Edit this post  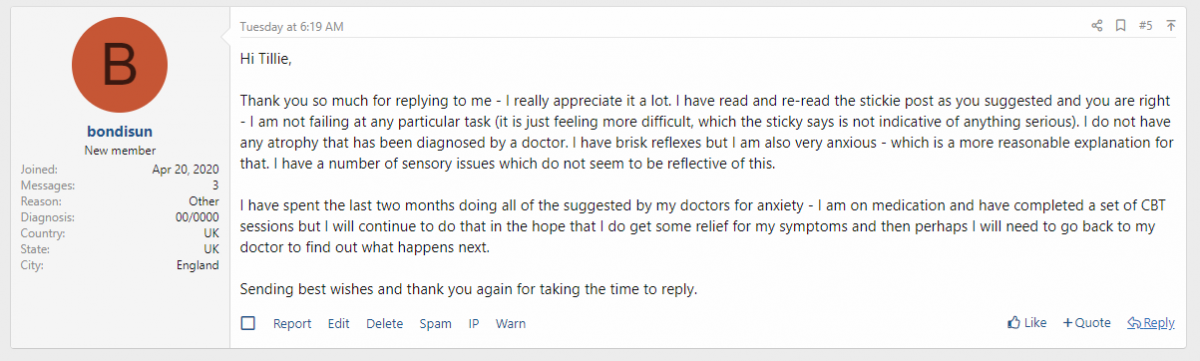point(339,323)
